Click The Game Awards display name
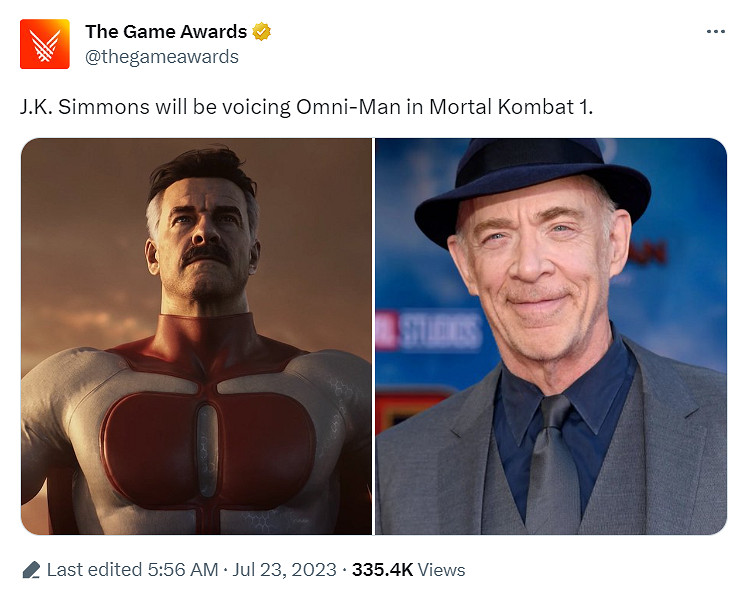Viewport: 745px width, 595px height. point(166,32)
